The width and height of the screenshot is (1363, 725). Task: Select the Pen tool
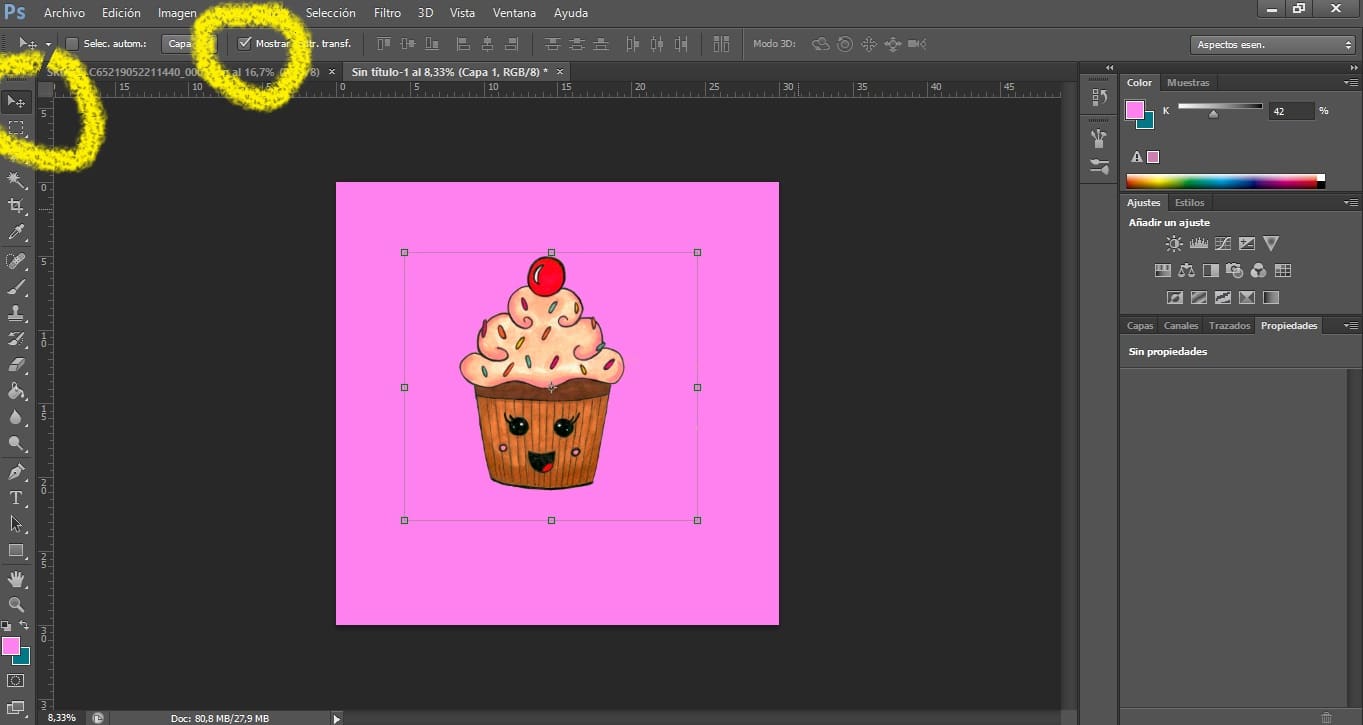tap(16, 472)
